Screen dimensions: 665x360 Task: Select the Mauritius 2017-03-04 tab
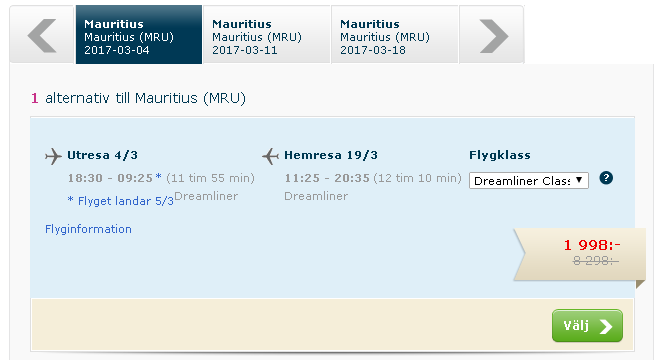click(139, 35)
